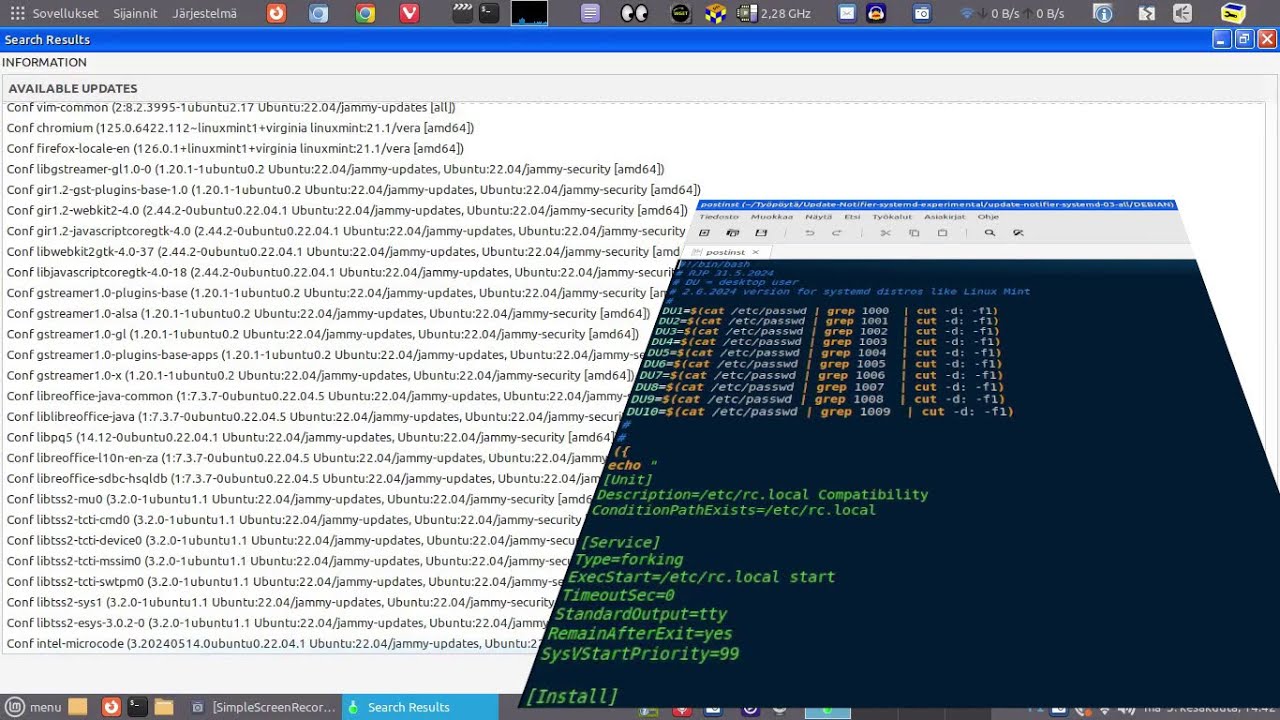Open the Työkalut menu in postinst editor

point(892,216)
